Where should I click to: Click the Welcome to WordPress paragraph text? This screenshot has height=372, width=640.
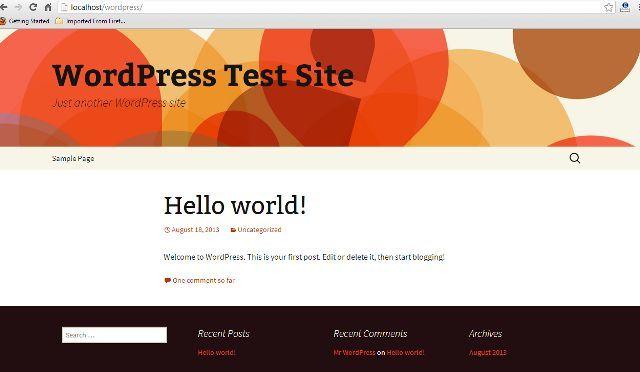[x=304, y=257]
